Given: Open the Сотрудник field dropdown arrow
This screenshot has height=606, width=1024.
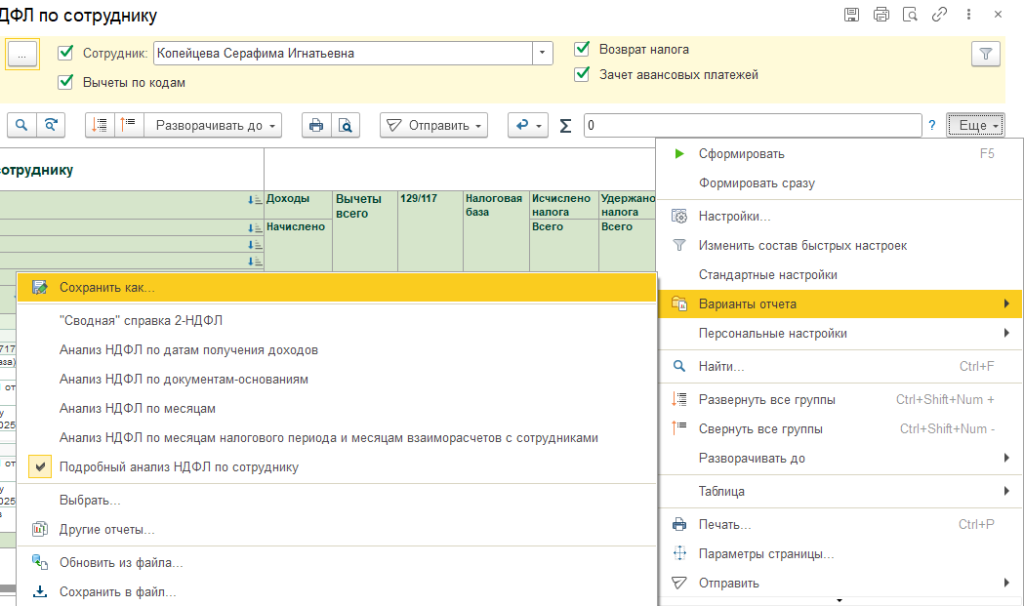Looking at the screenshot, I should tap(543, 53).
